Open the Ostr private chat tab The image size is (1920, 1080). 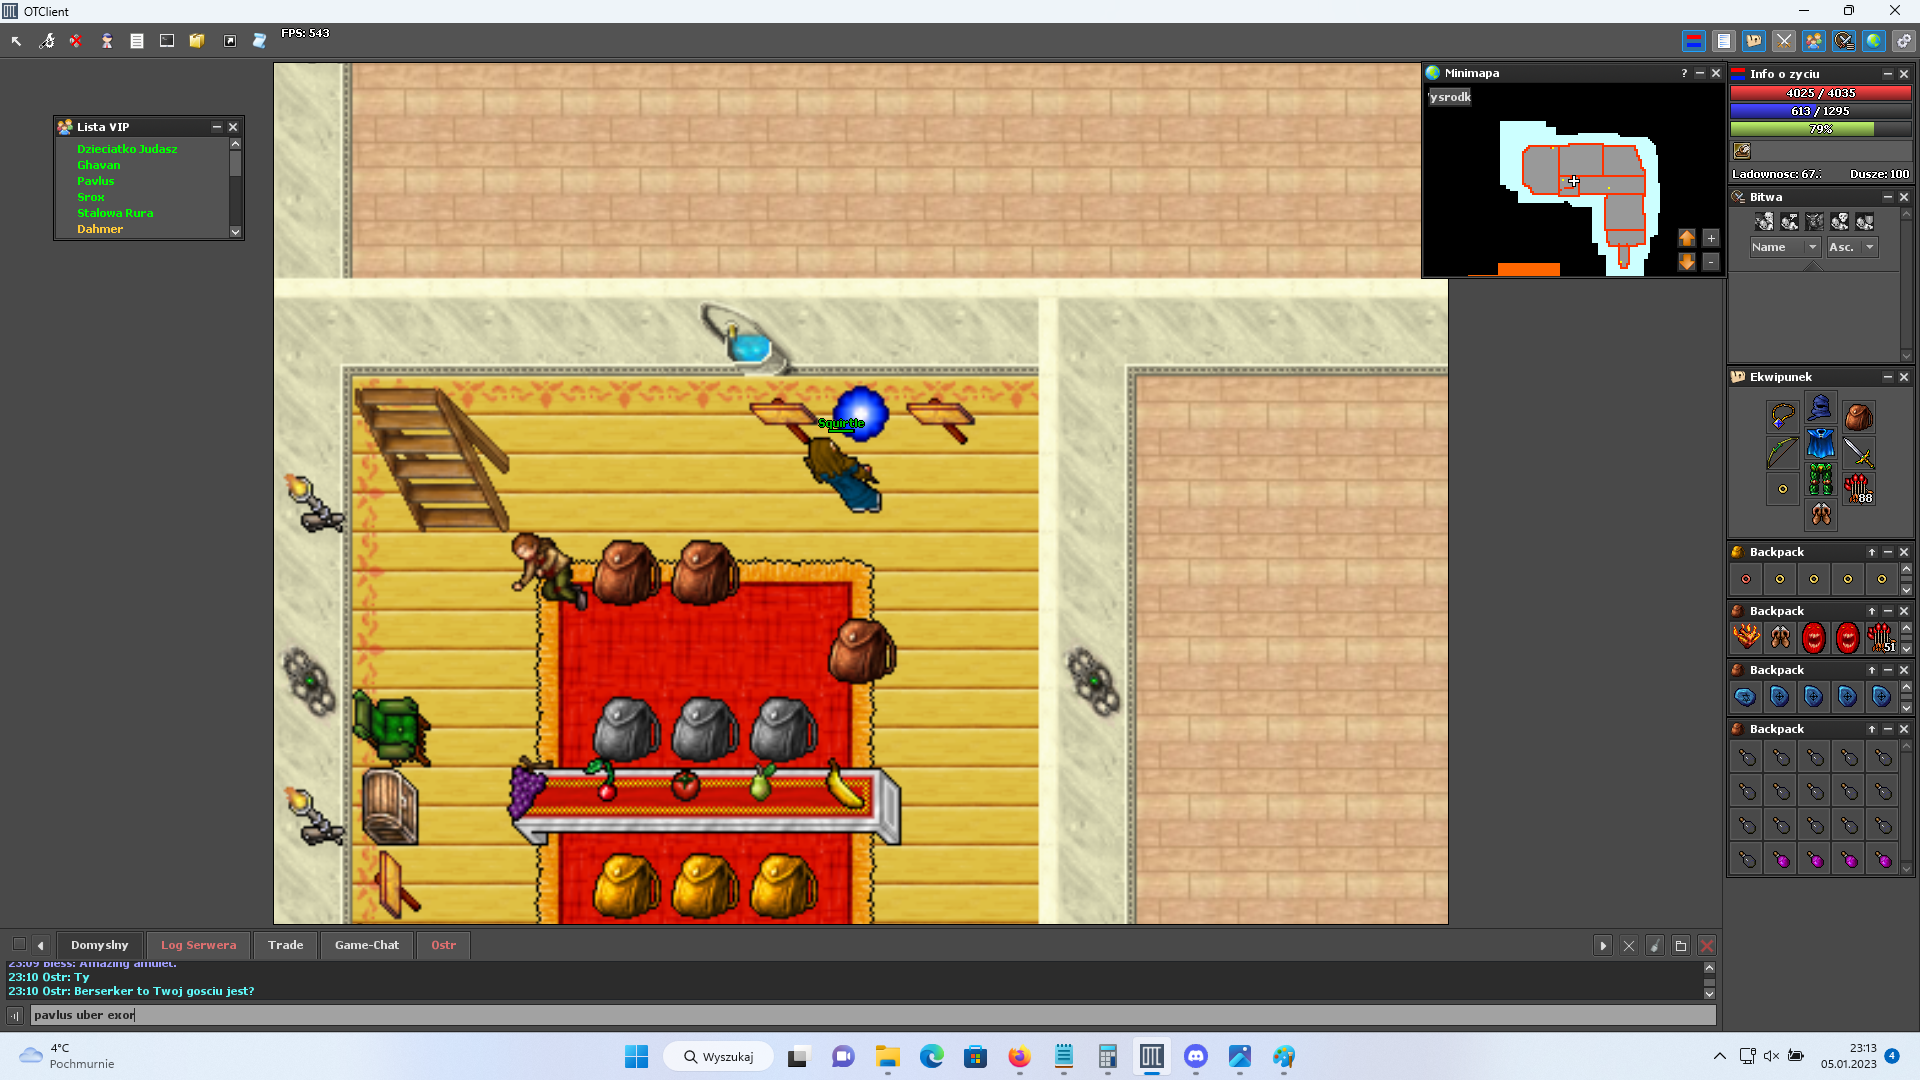tap(443, 945)
